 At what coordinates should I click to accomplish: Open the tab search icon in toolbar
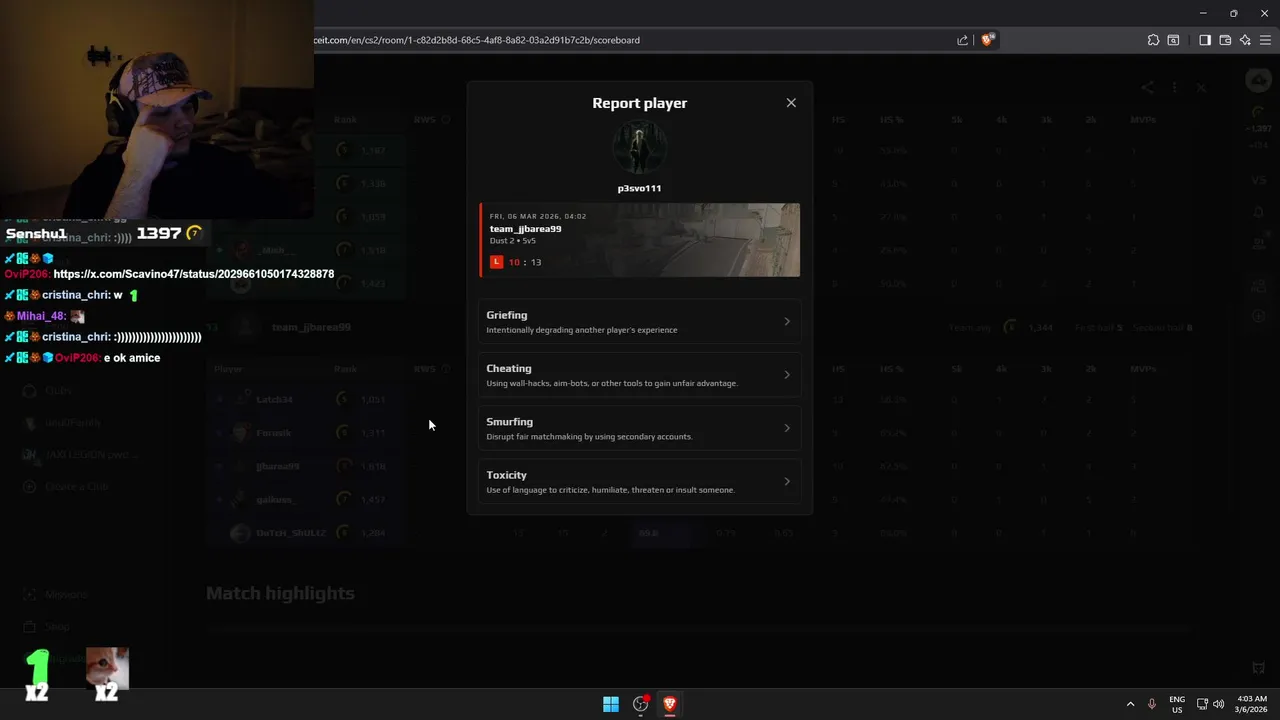(1174, 40)
